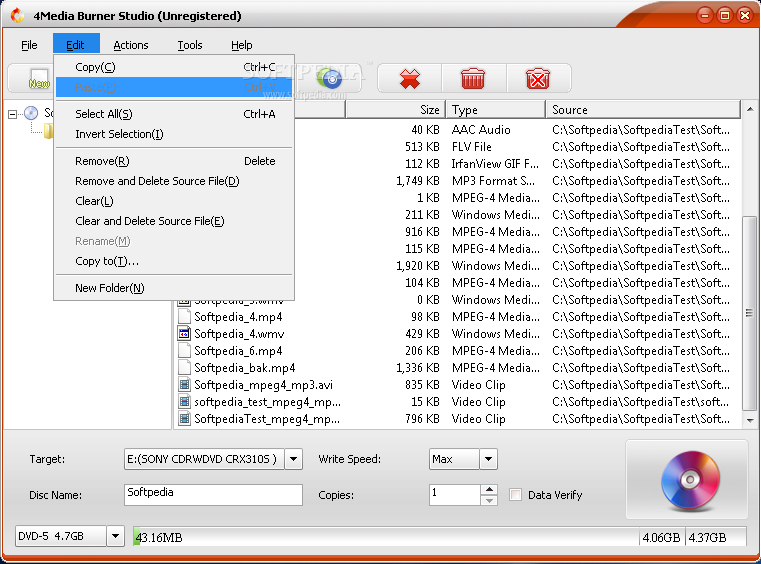Click the file list scrollbar up arrow
This screenshot has height=564, width=761.
(750, 109)
